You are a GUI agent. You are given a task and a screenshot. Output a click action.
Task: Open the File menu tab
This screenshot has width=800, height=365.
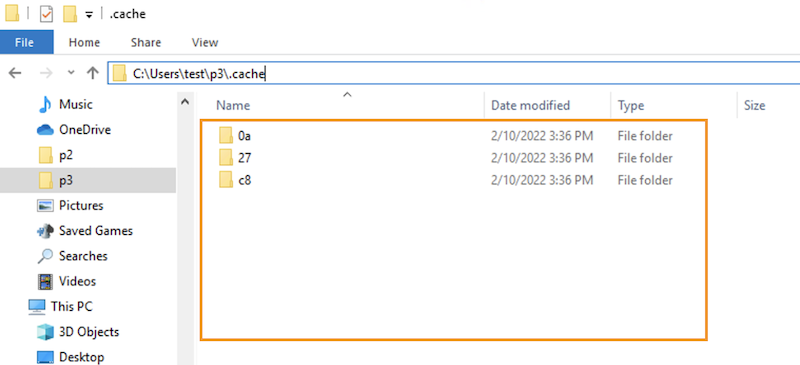[x=24, y=42]
